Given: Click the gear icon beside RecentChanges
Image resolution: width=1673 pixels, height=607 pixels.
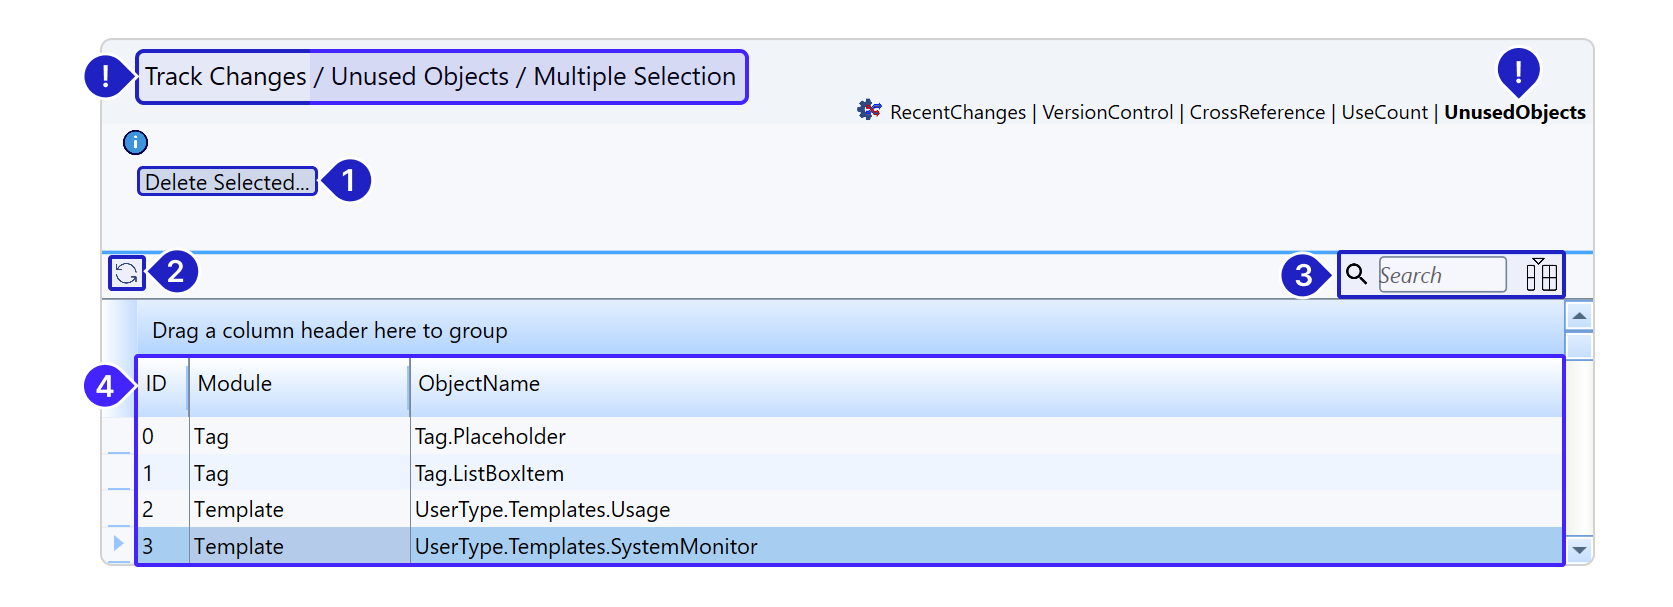Looking at the screenshot, I should click(x=869, y=110).
